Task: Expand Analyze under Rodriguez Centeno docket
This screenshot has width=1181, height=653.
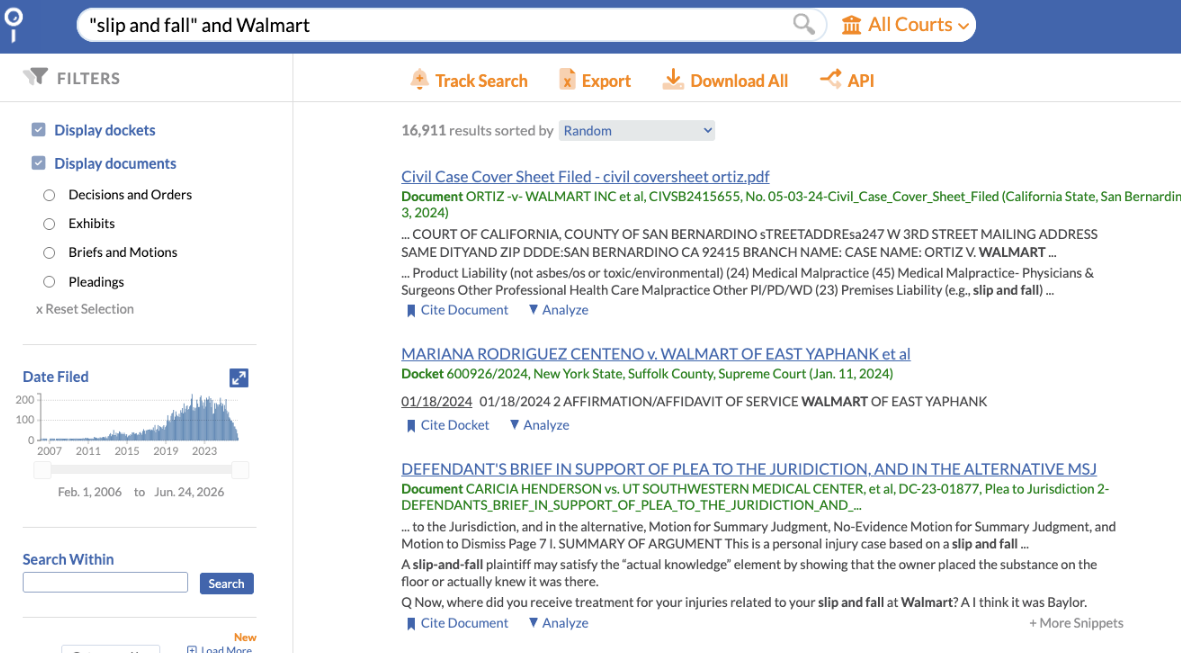Action: 539,425
